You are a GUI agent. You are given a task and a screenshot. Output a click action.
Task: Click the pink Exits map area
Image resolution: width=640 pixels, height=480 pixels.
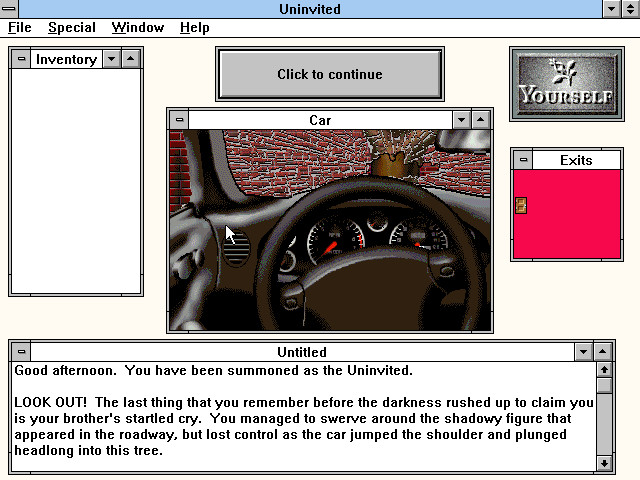pos(567,214)
